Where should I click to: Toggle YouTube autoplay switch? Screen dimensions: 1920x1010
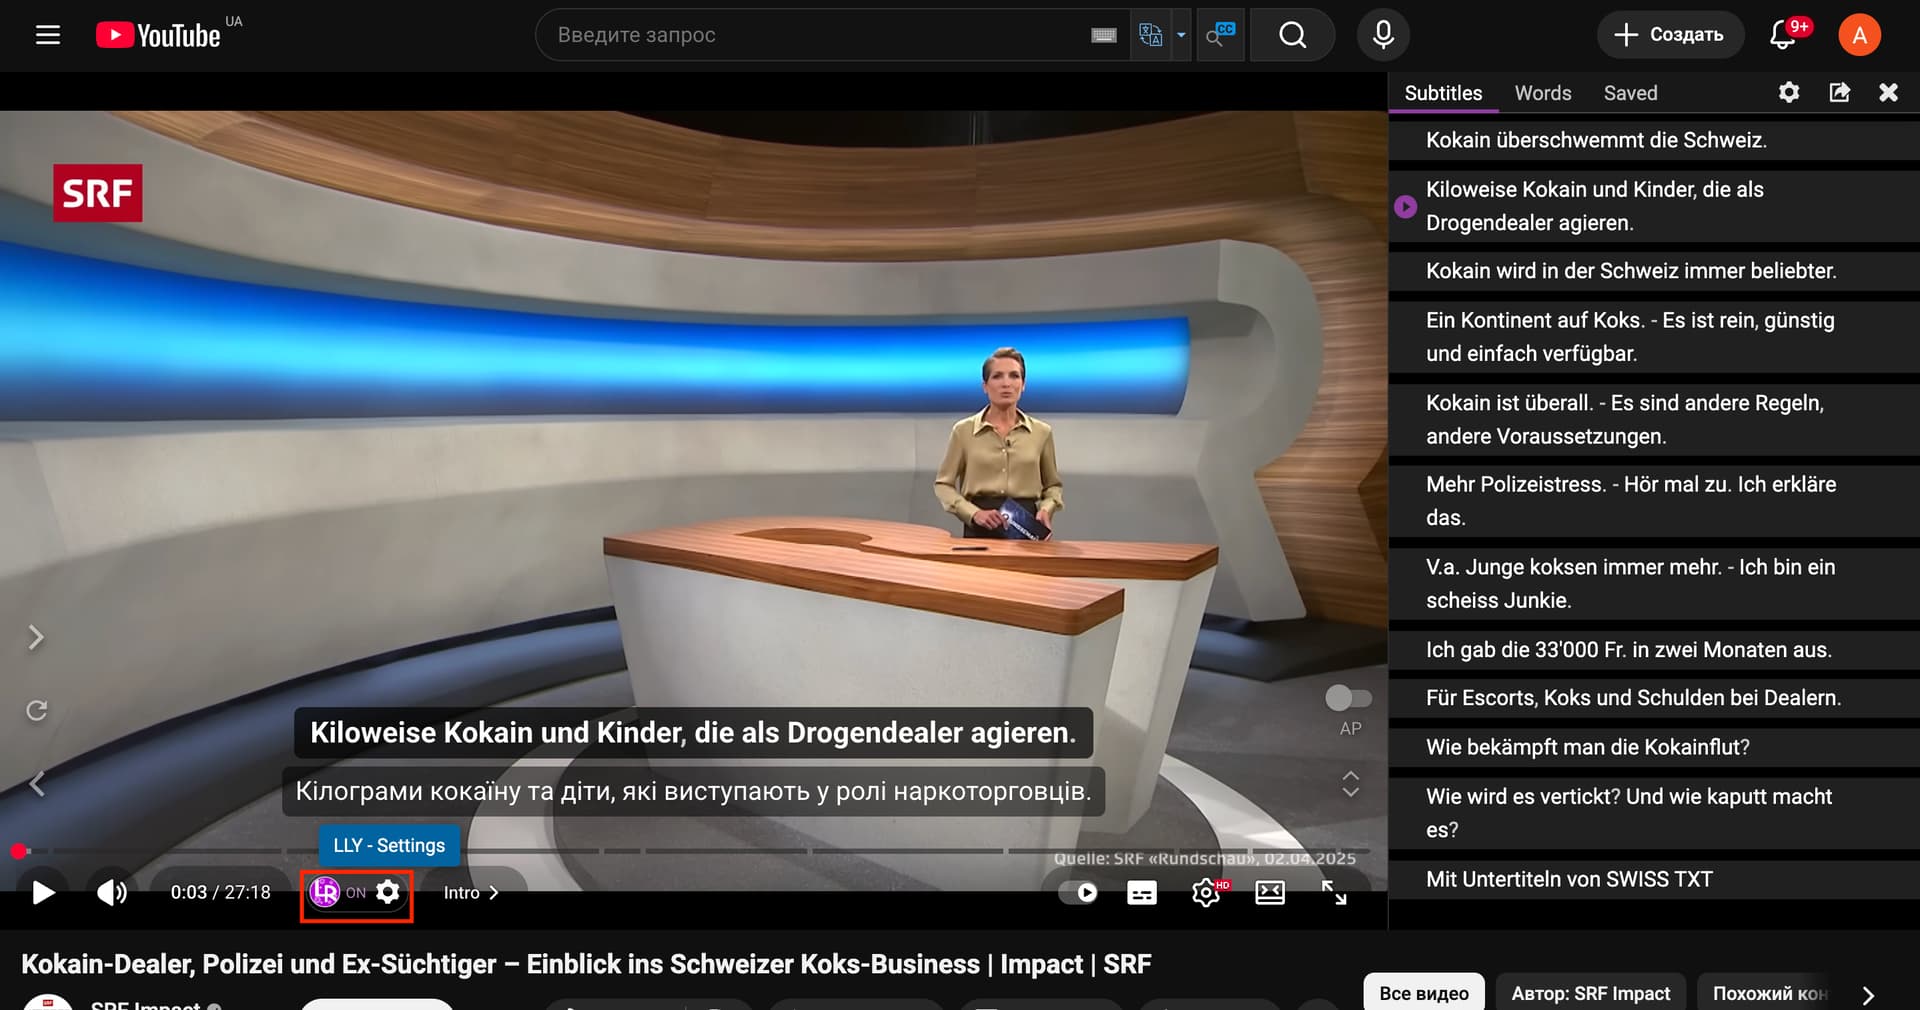tap(1078, 893)
